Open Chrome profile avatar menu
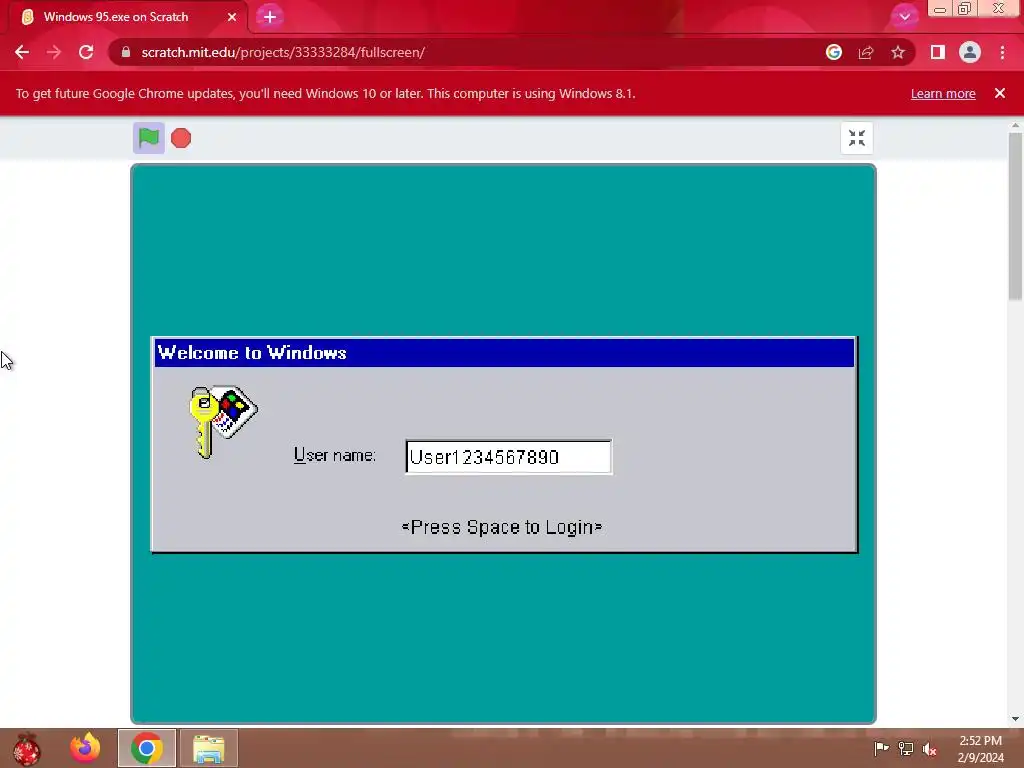1024x768 pixels. [970, 52]
